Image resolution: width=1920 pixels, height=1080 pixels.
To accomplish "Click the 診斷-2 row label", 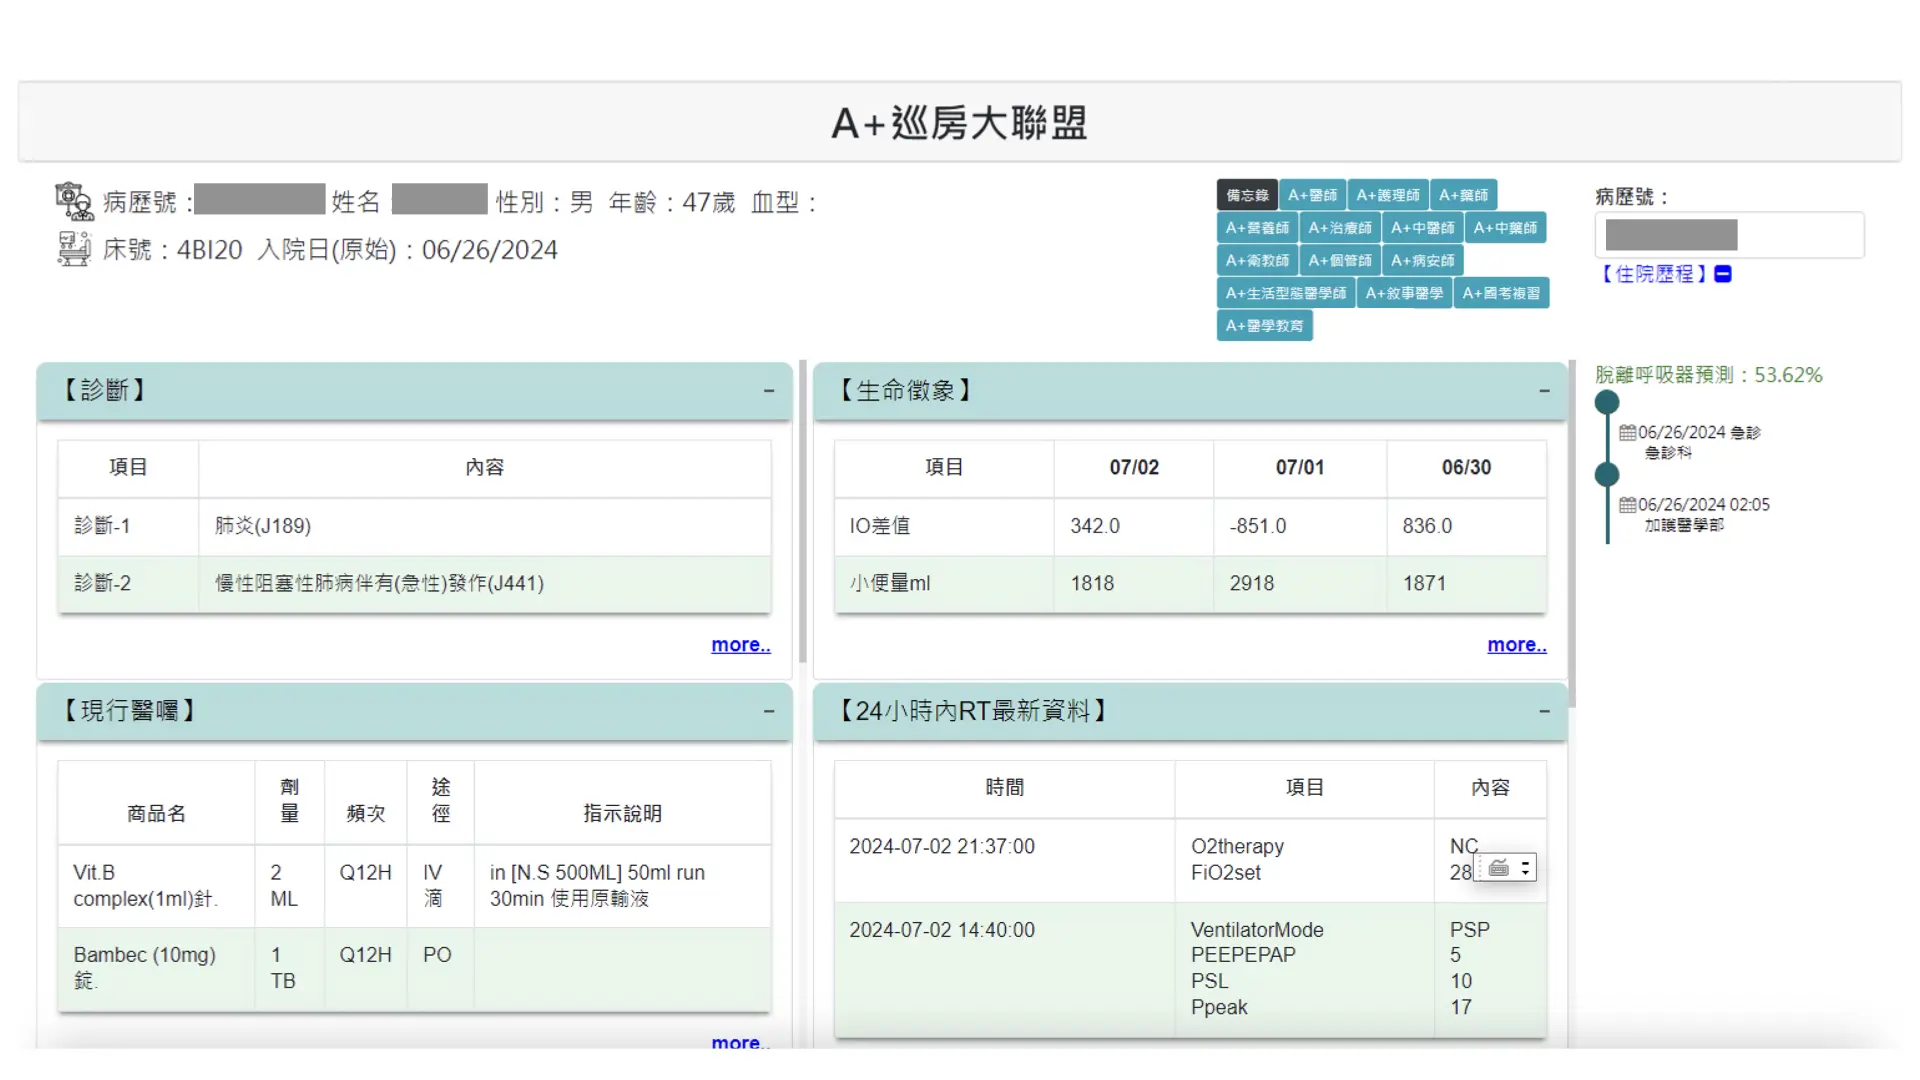I will click(x=102, y=583).
